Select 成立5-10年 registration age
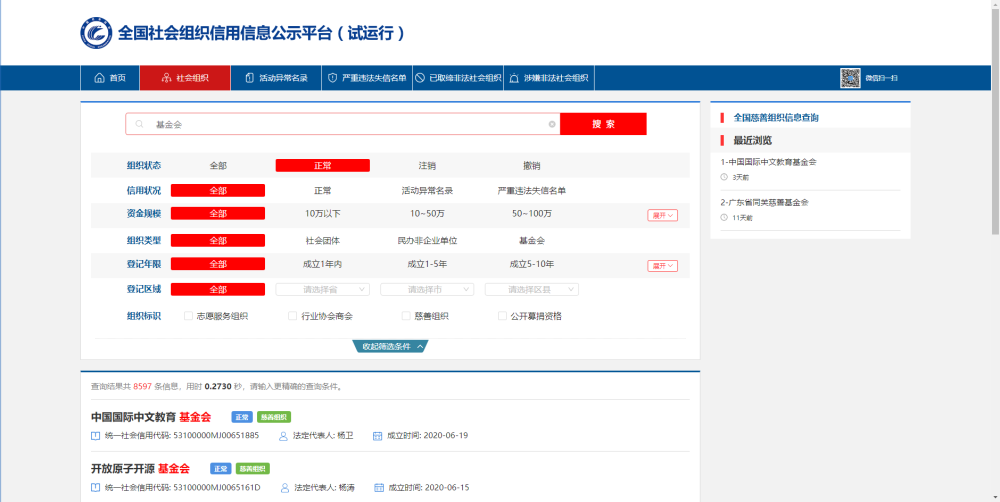Image resolution: width=1000 pixels, height=502 pixels. (532, 263)
